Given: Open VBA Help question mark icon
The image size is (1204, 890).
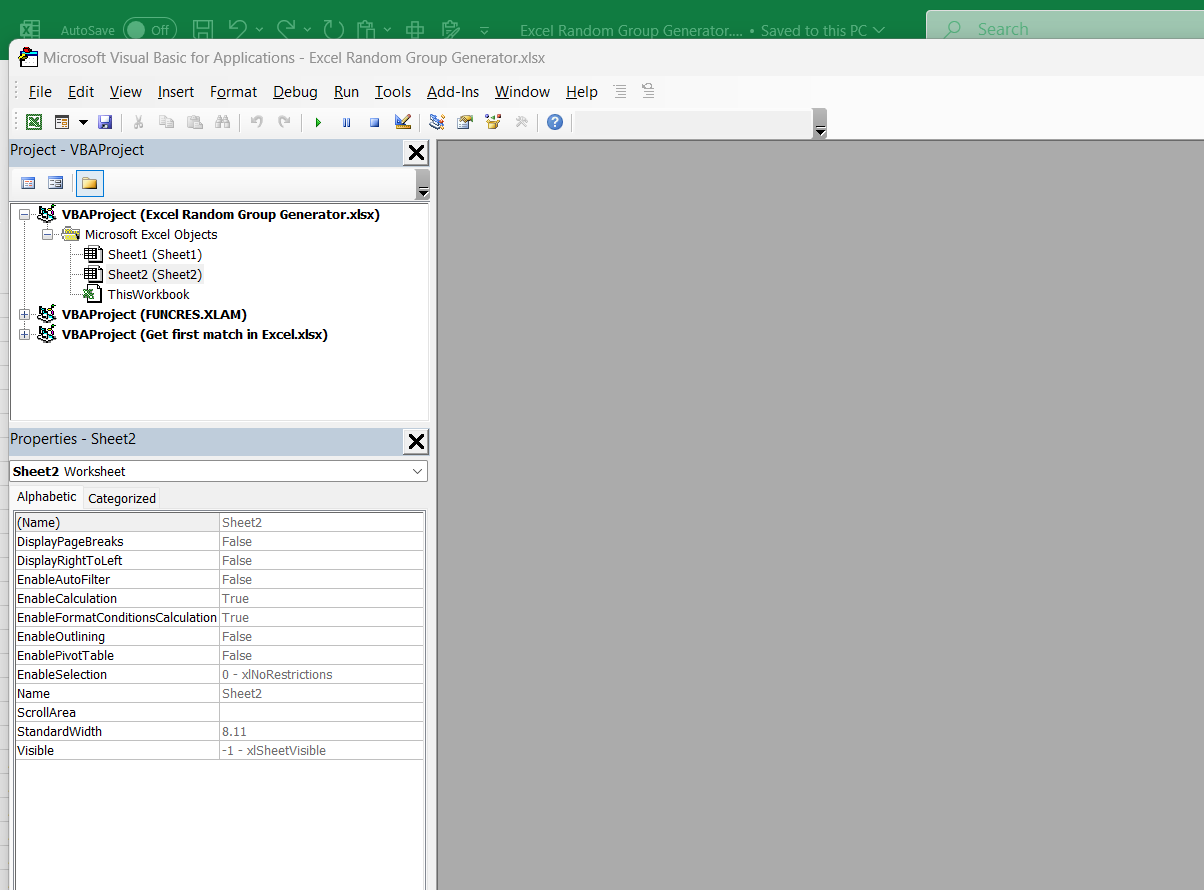Looking at the screenshot, I should point(555,122).
